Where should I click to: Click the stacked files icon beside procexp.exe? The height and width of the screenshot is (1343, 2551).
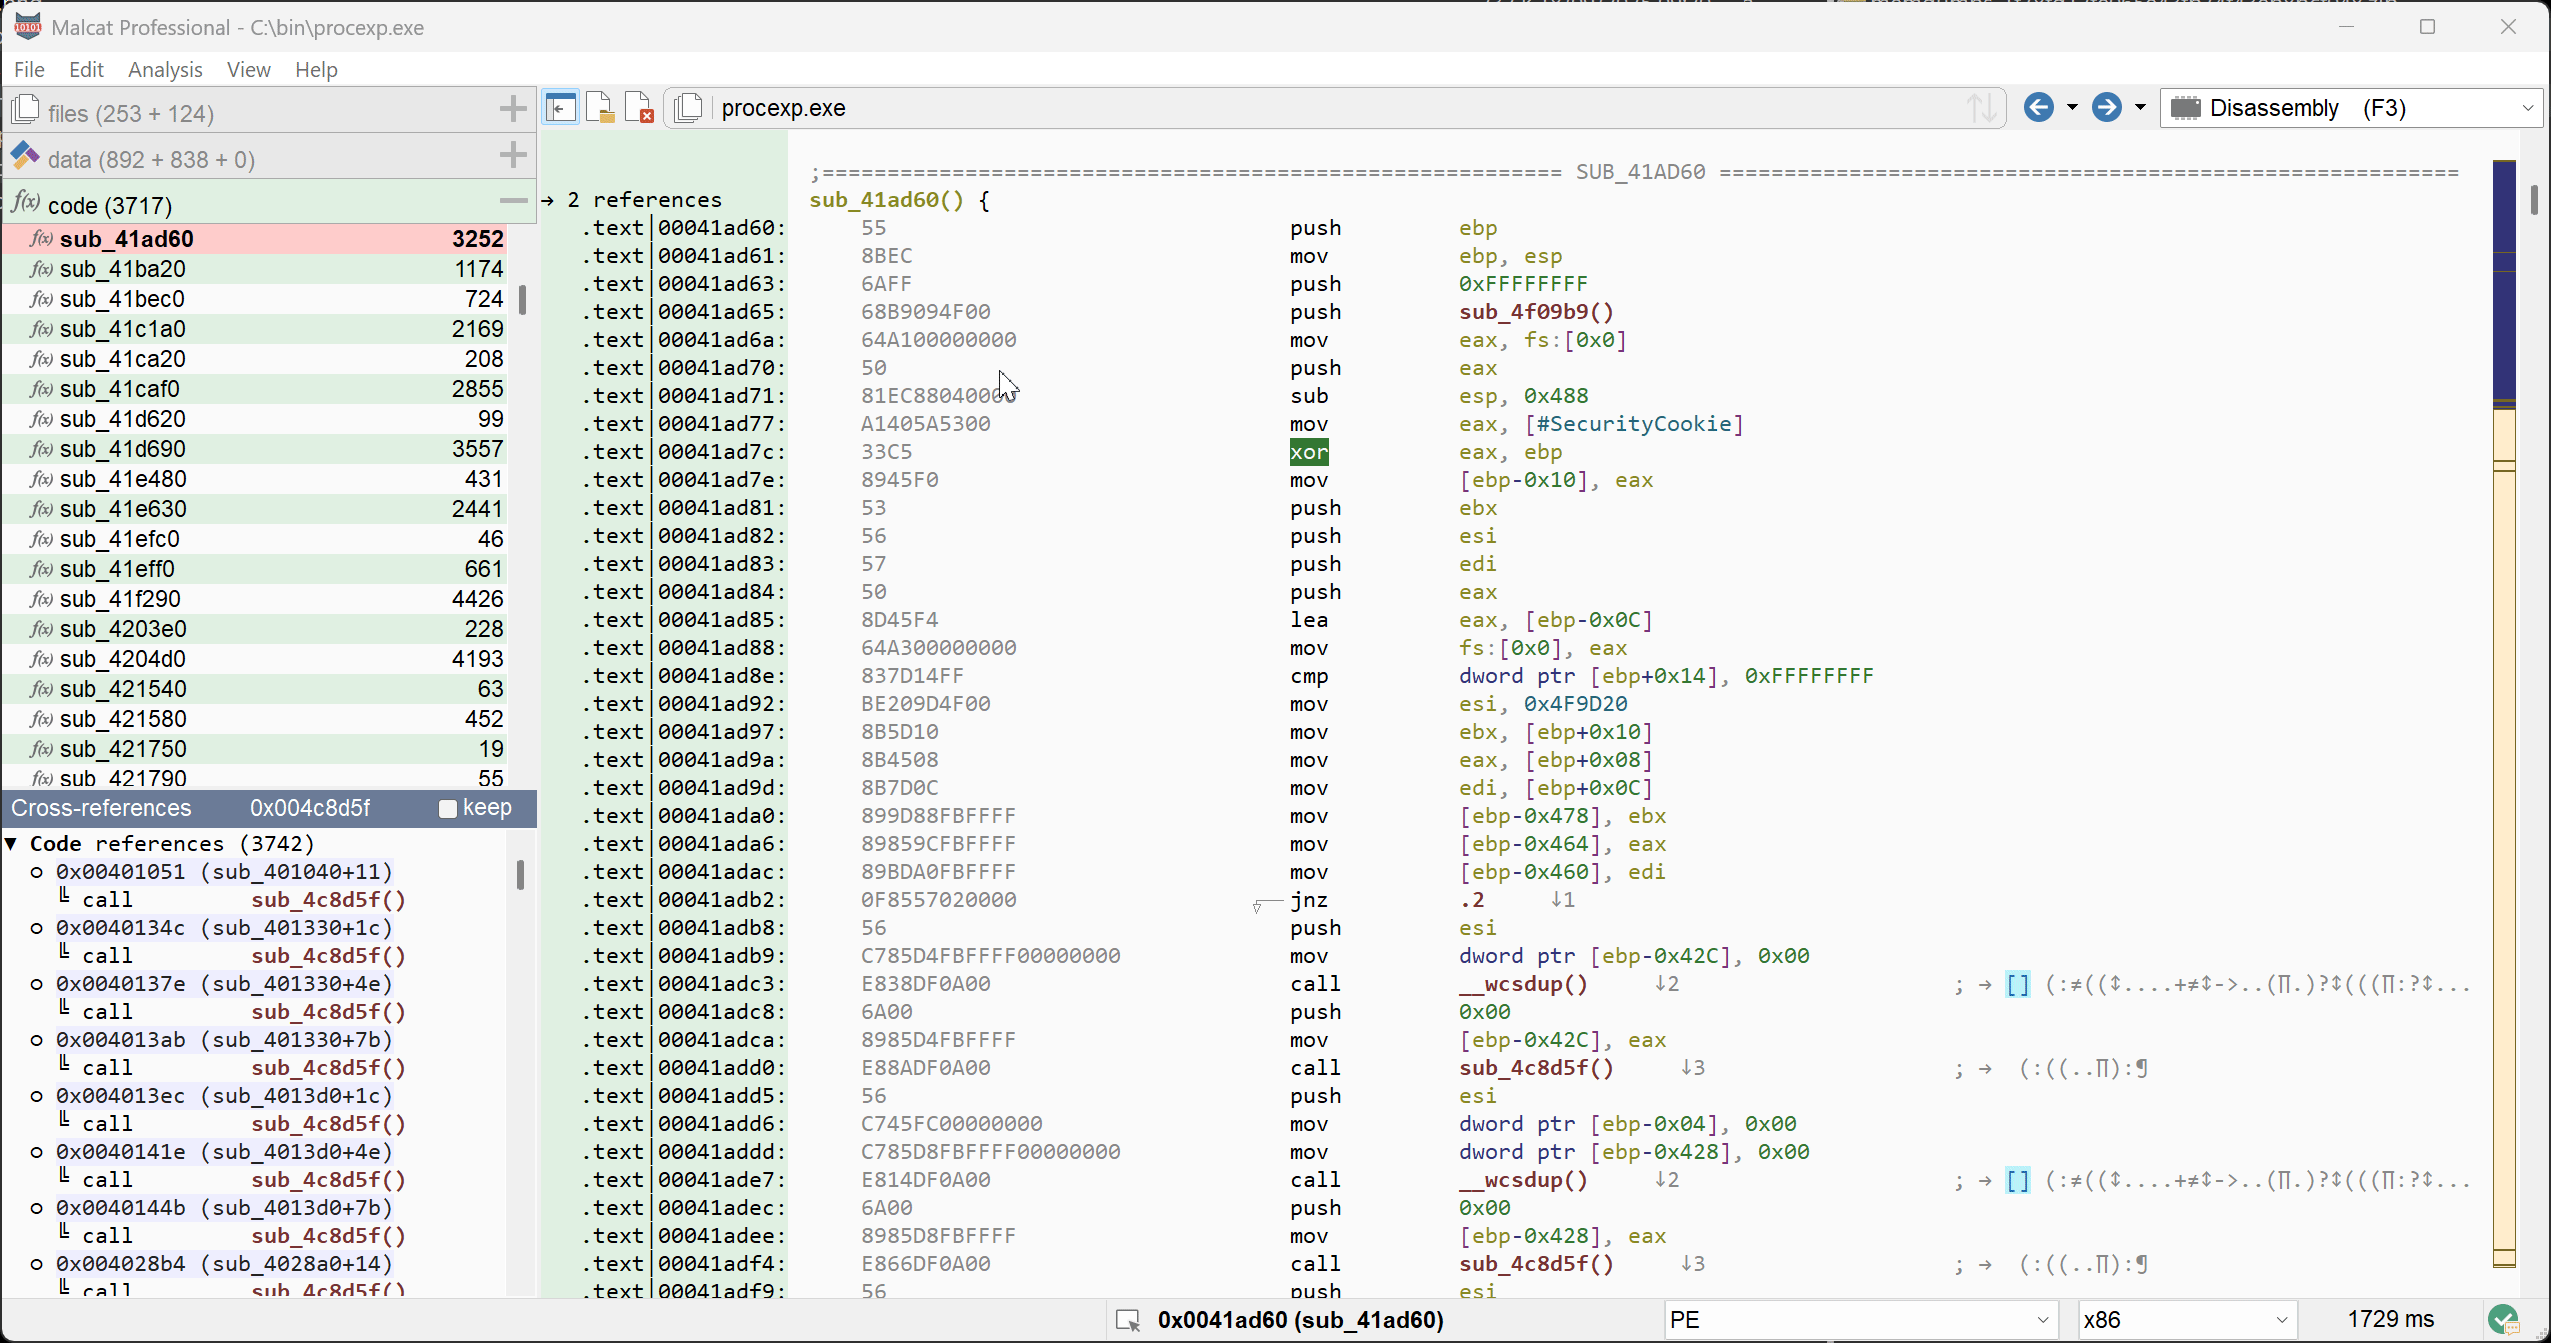coord(688,108)
